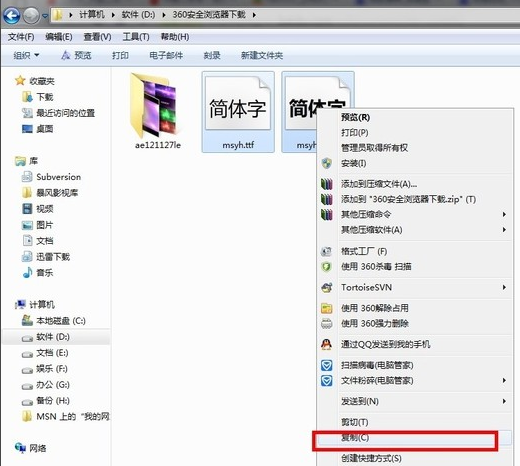Open the 暴风影视库 library
The image size is (520, 466).
[x=50, y=193]
